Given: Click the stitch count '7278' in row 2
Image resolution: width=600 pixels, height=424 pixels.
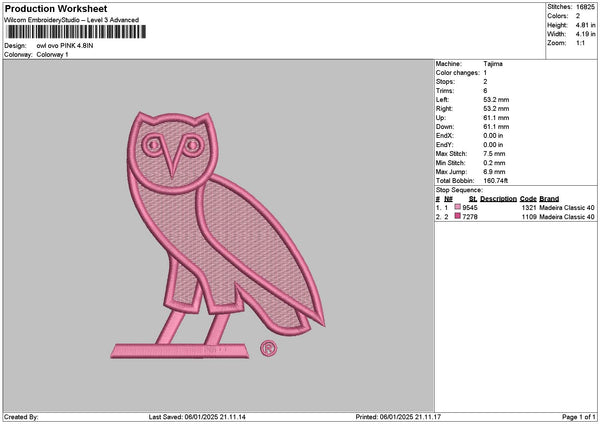Looking at the screenshot, I should click(x=470, y=217).
